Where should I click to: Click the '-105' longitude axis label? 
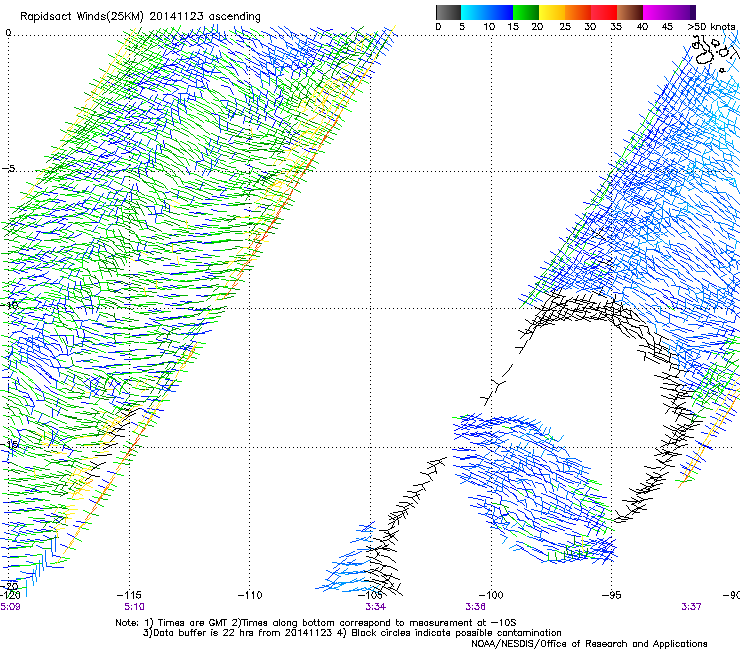[x=370, y=595]
